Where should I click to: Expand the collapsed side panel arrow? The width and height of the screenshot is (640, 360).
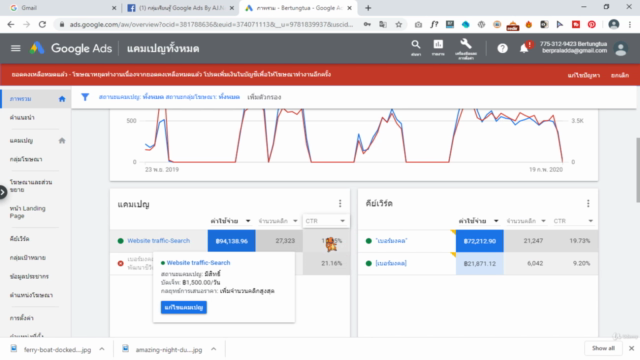(2, 192)
